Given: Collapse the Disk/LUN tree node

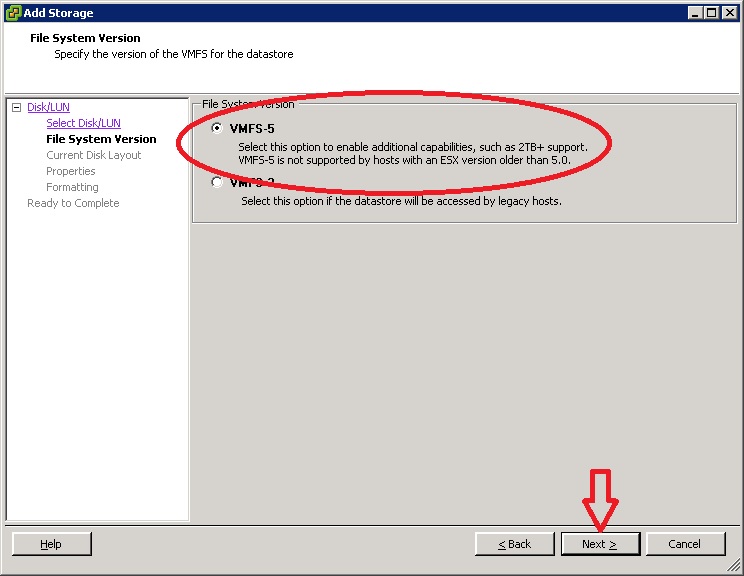Looking at the screenshot, I should click(16, 107).
